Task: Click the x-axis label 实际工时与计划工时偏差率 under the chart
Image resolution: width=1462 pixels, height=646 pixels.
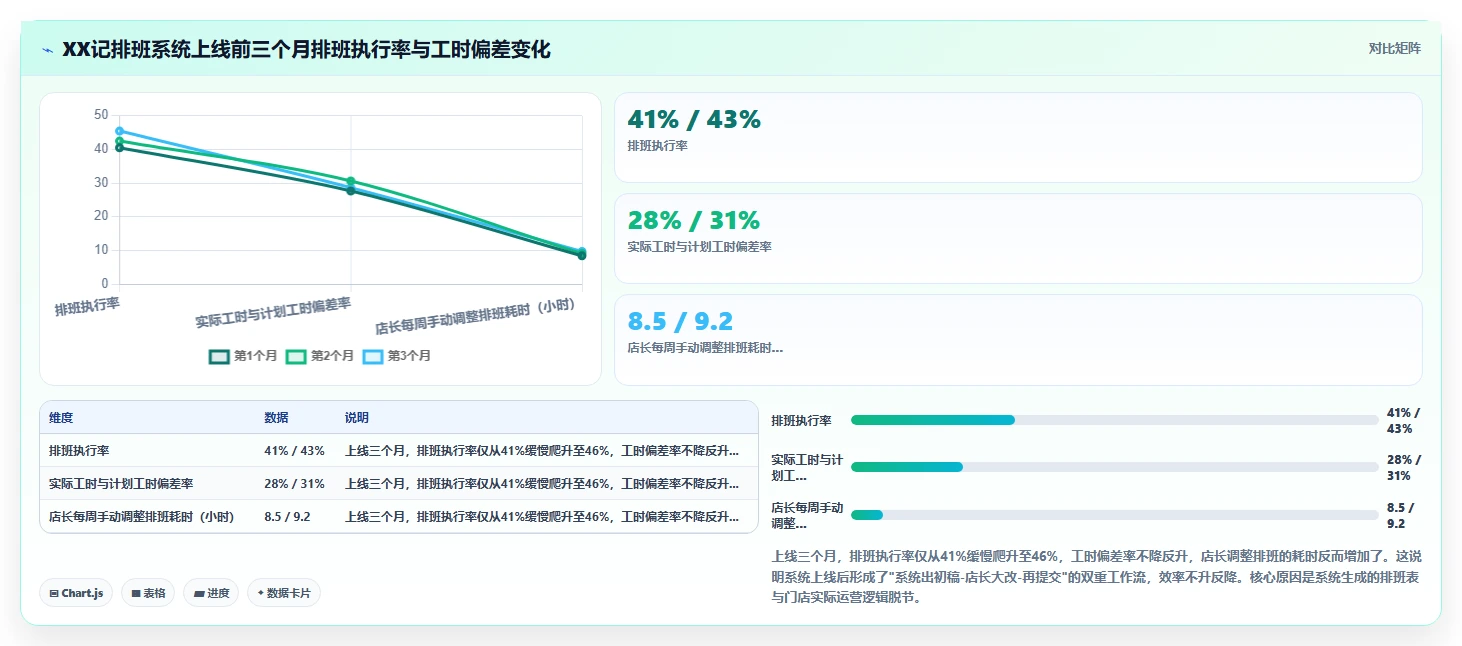Action: (273, 312)
